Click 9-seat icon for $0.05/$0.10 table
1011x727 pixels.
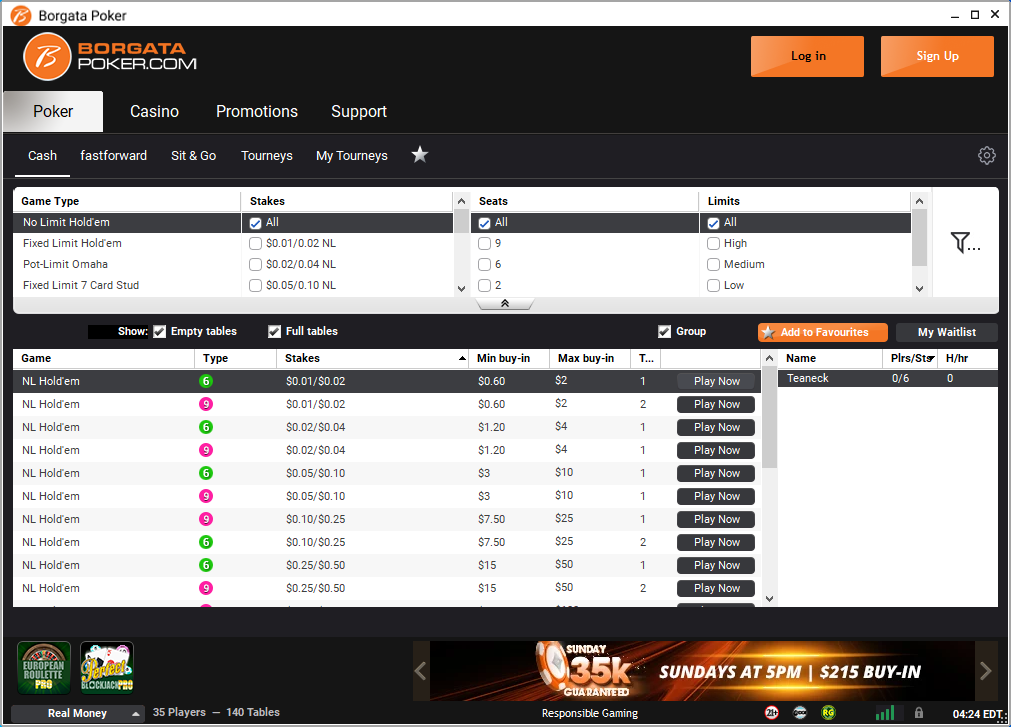tap(206, 496)
